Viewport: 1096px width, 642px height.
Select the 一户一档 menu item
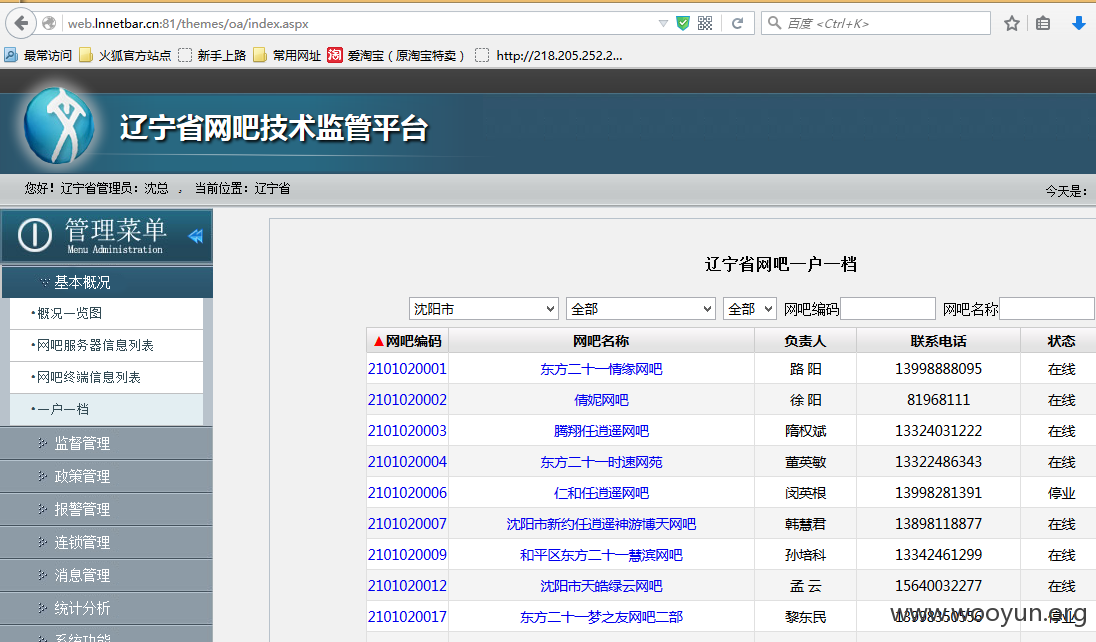pyautogui.click(x=106, y=409)
